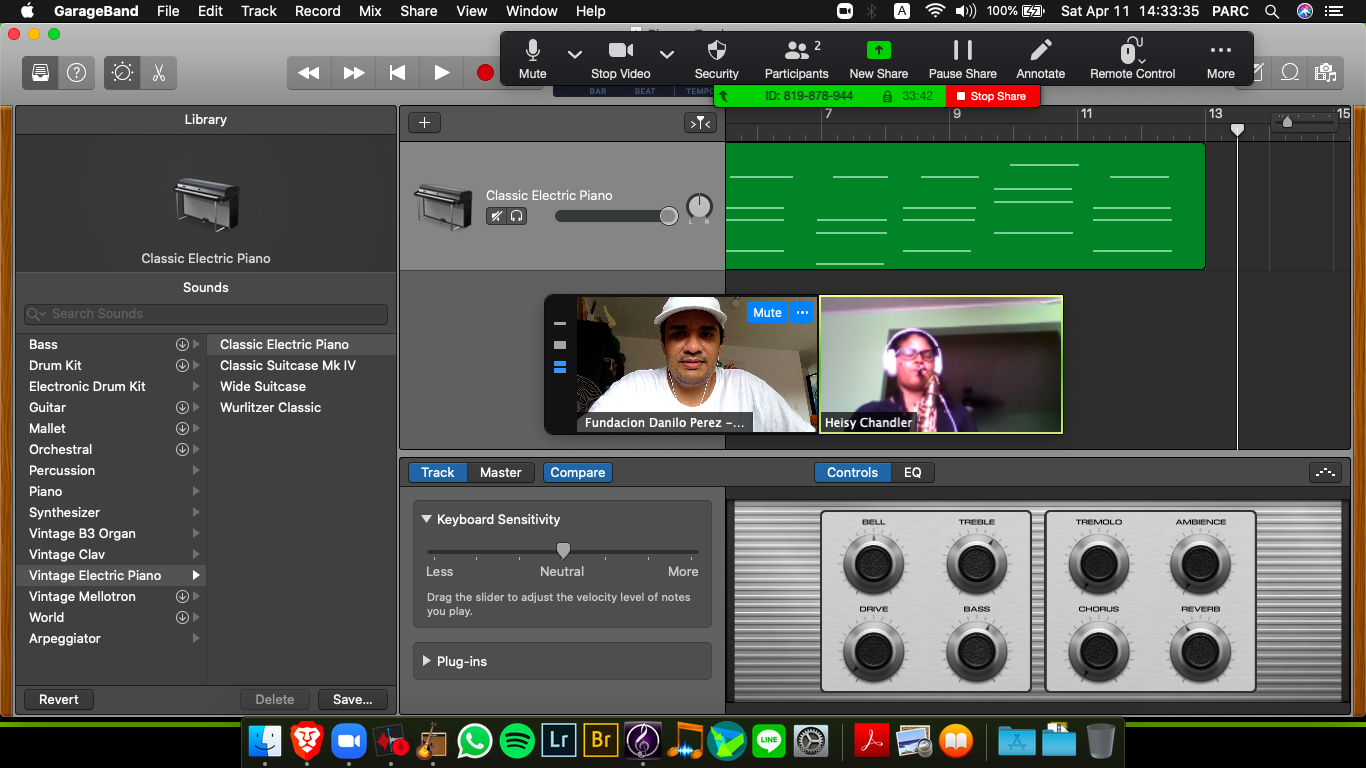Image resolution: width=1366 pixels, height=768 pixels.
Task: Open the Zoom Participants panel
Action: pos(797,60)
